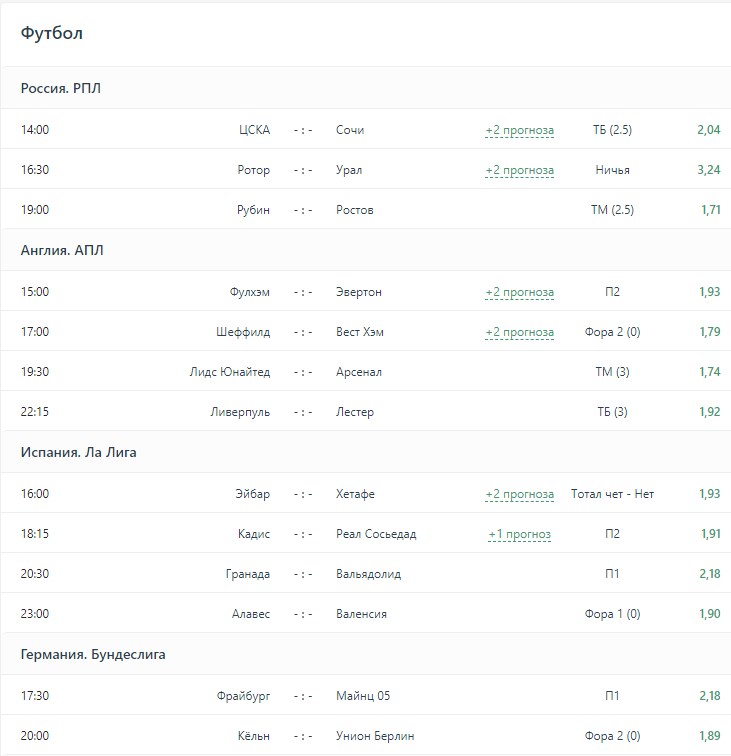Open '+2 прогноза' for Эйбар – Хетафе

tap(519, 494)
